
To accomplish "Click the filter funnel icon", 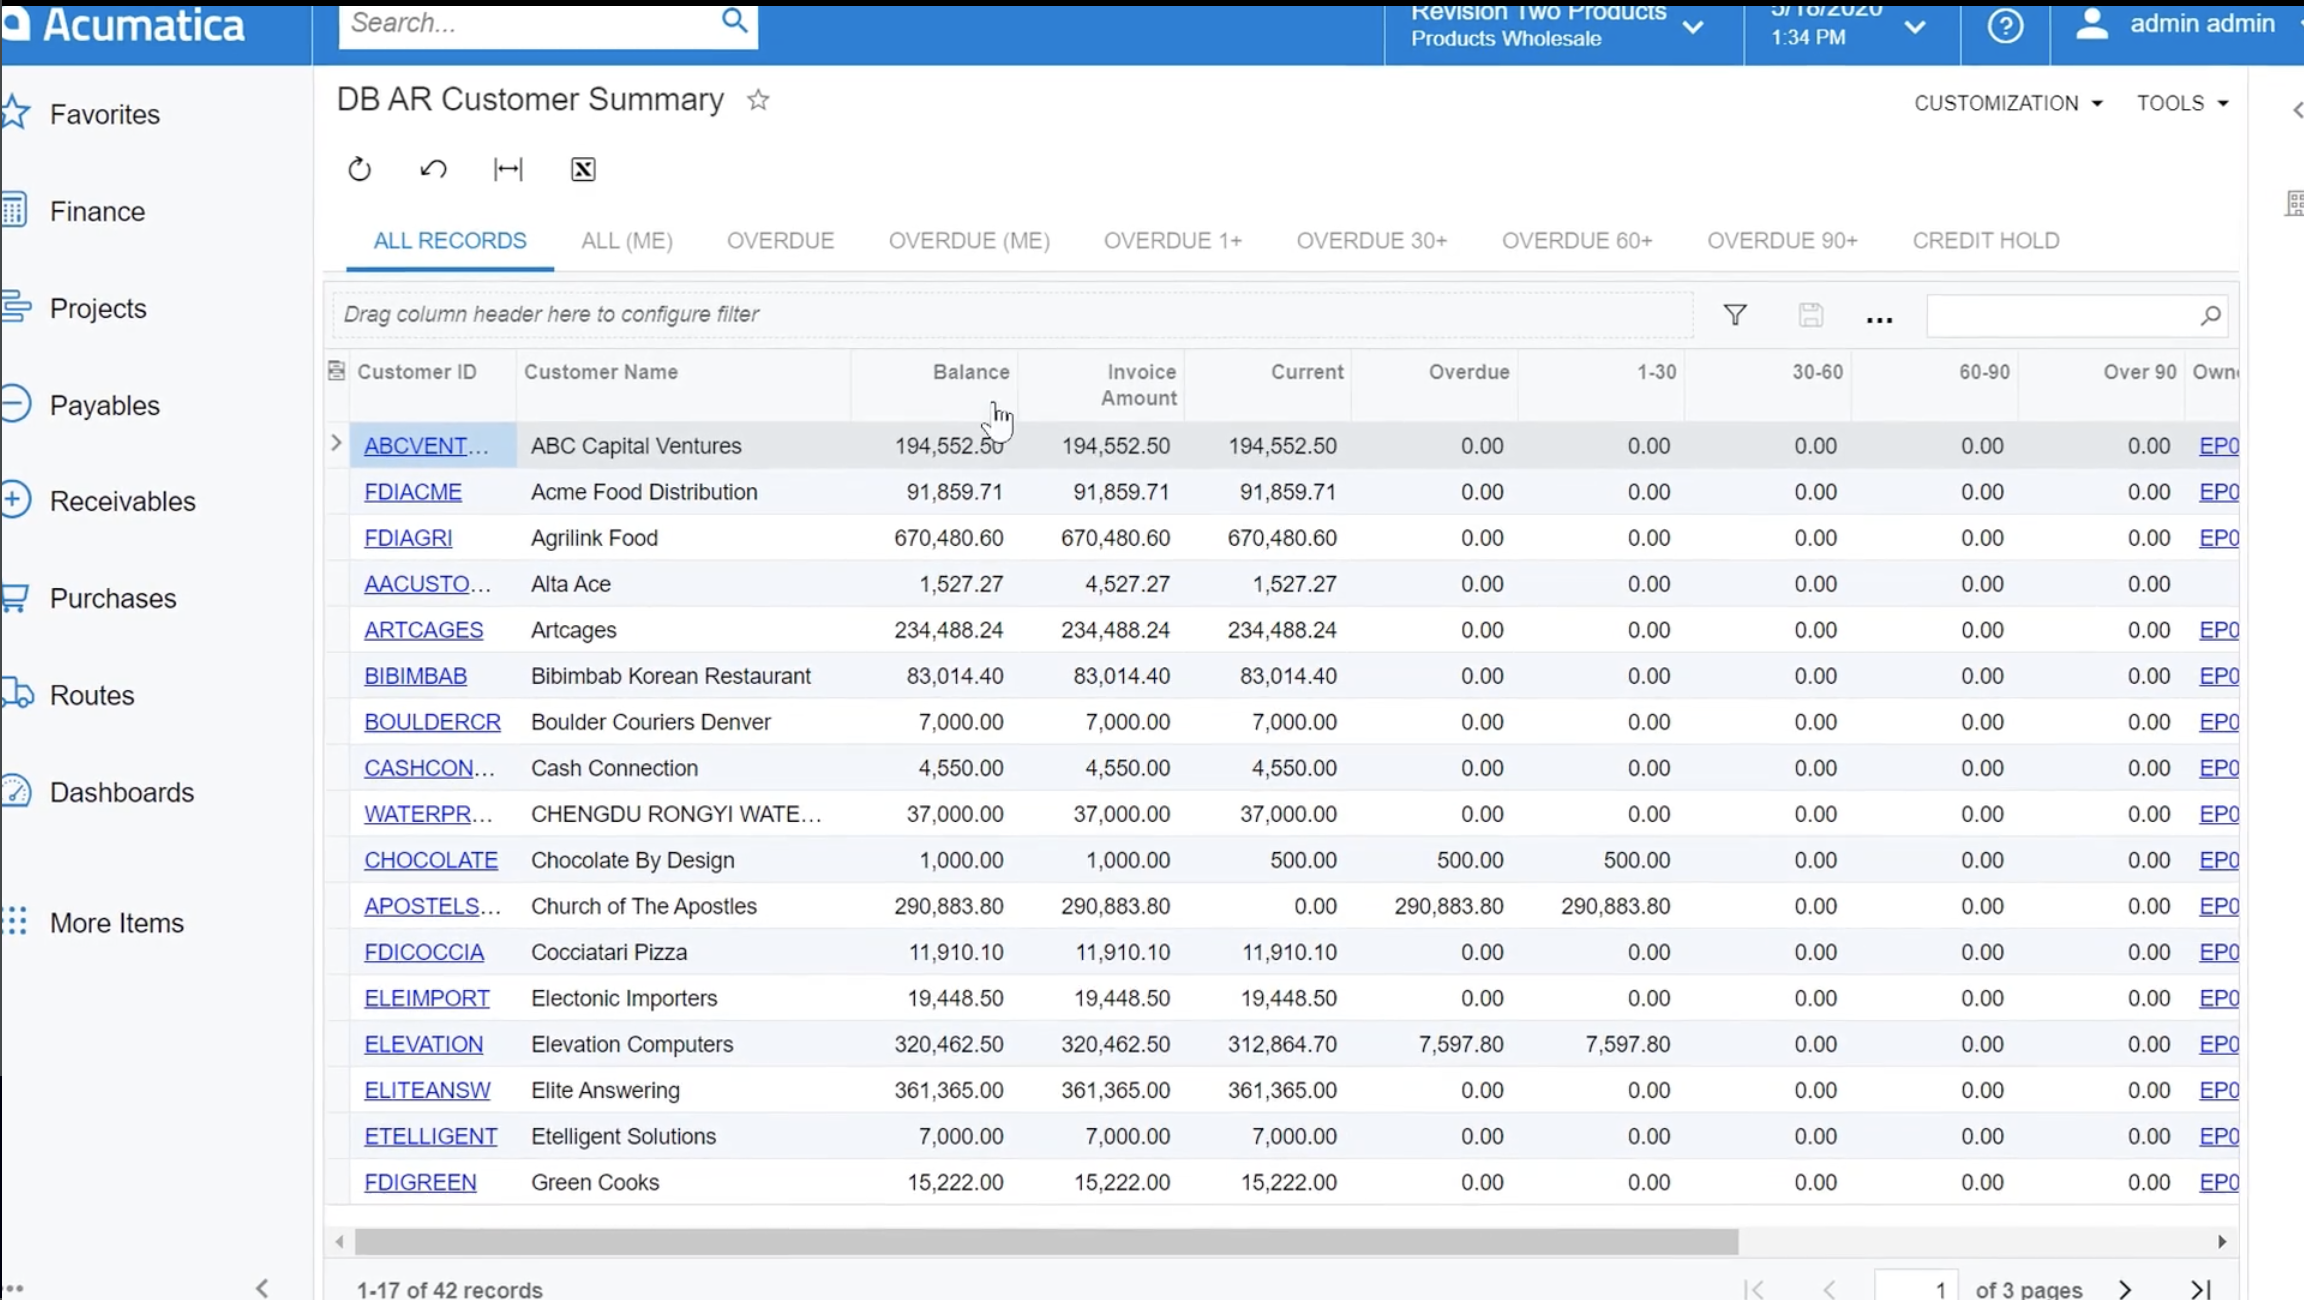I will pos(1736,315).
